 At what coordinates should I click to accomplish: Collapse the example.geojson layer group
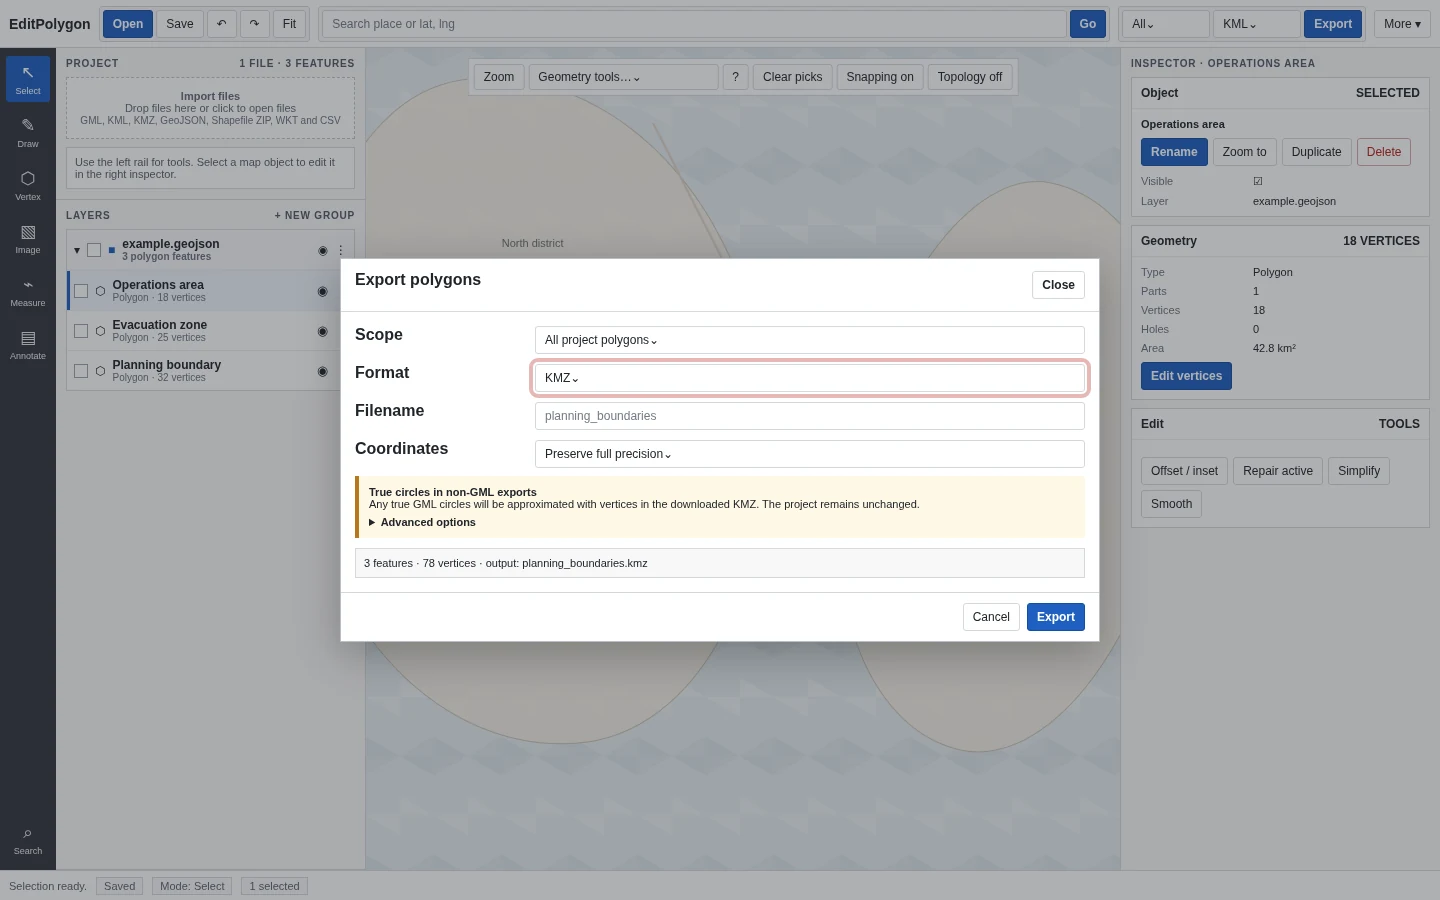77,250
